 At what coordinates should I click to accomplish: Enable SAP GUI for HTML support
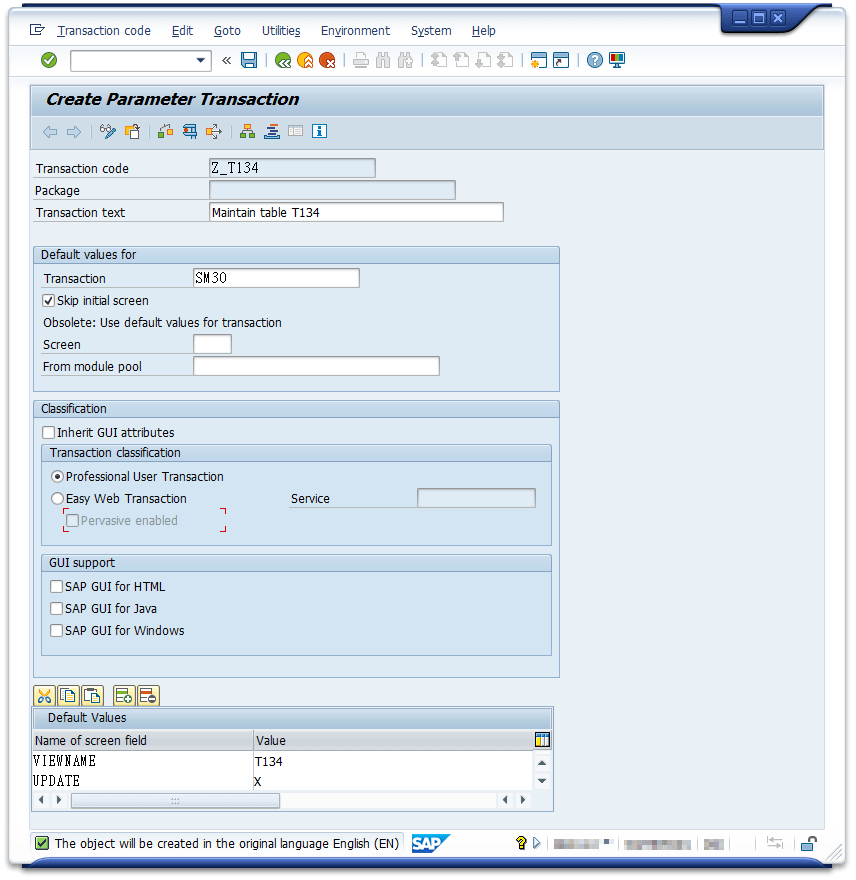click(x=57, y=586)
